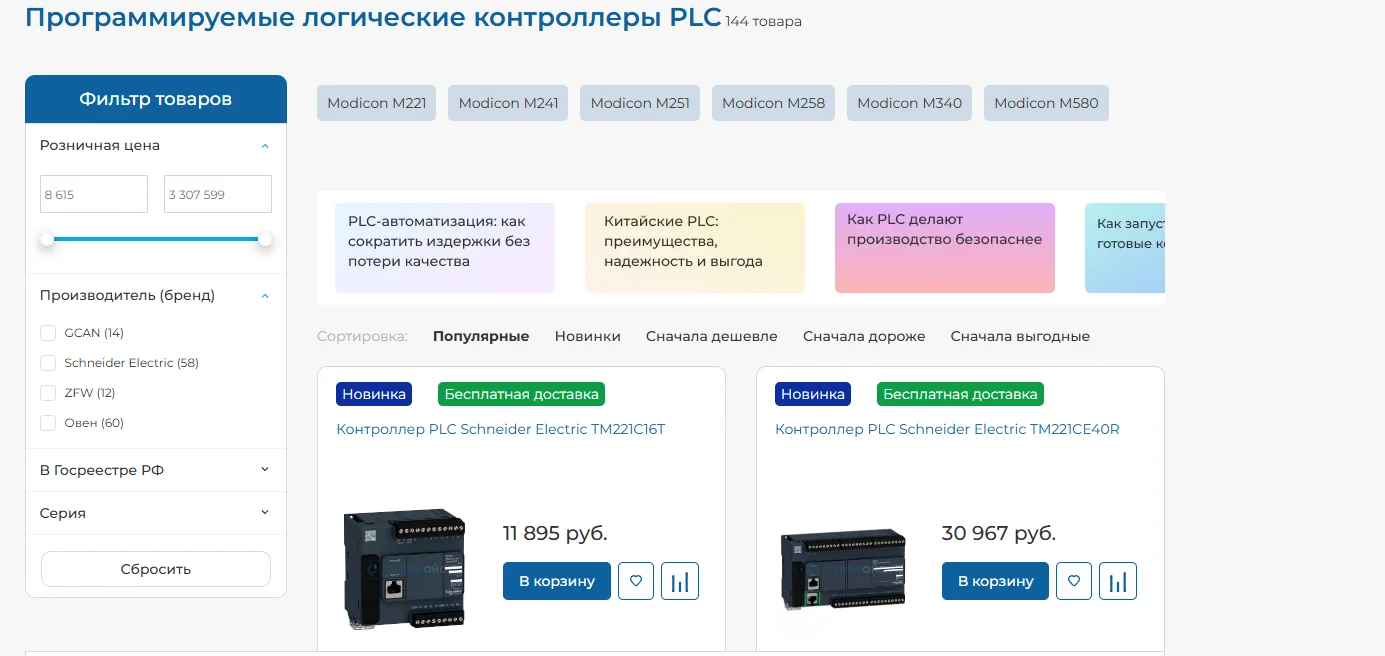
Task: Expand the В Госреестре РФ section
Action: 264,469
